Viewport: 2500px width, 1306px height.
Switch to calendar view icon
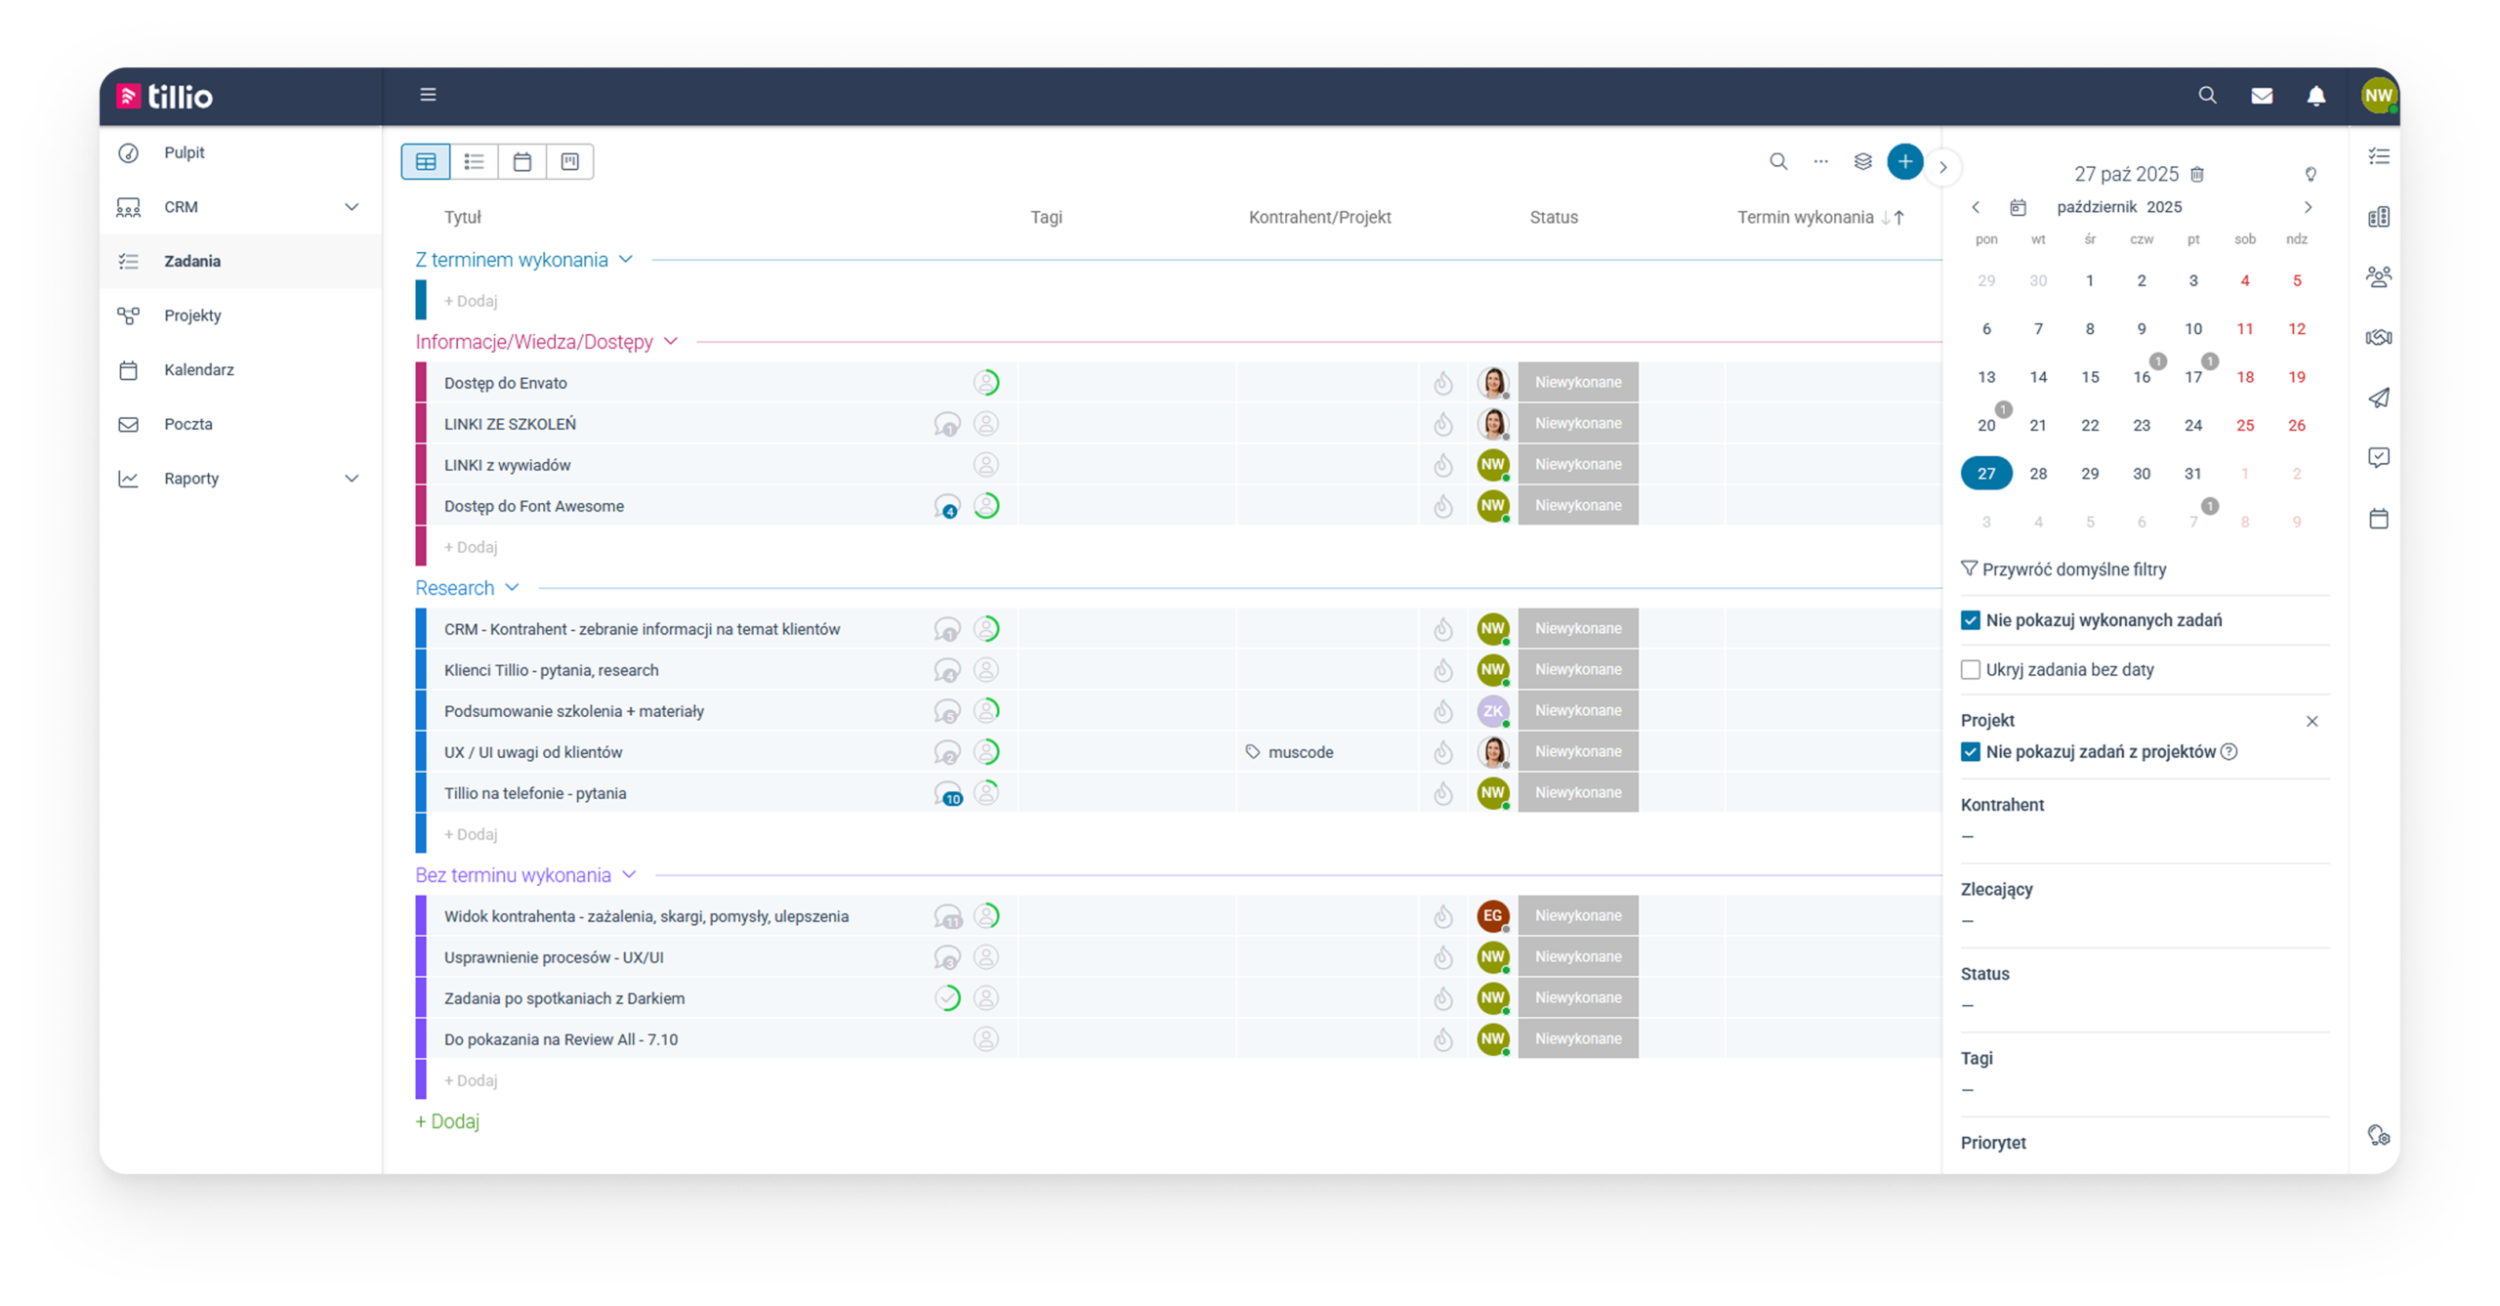(522, 162)
